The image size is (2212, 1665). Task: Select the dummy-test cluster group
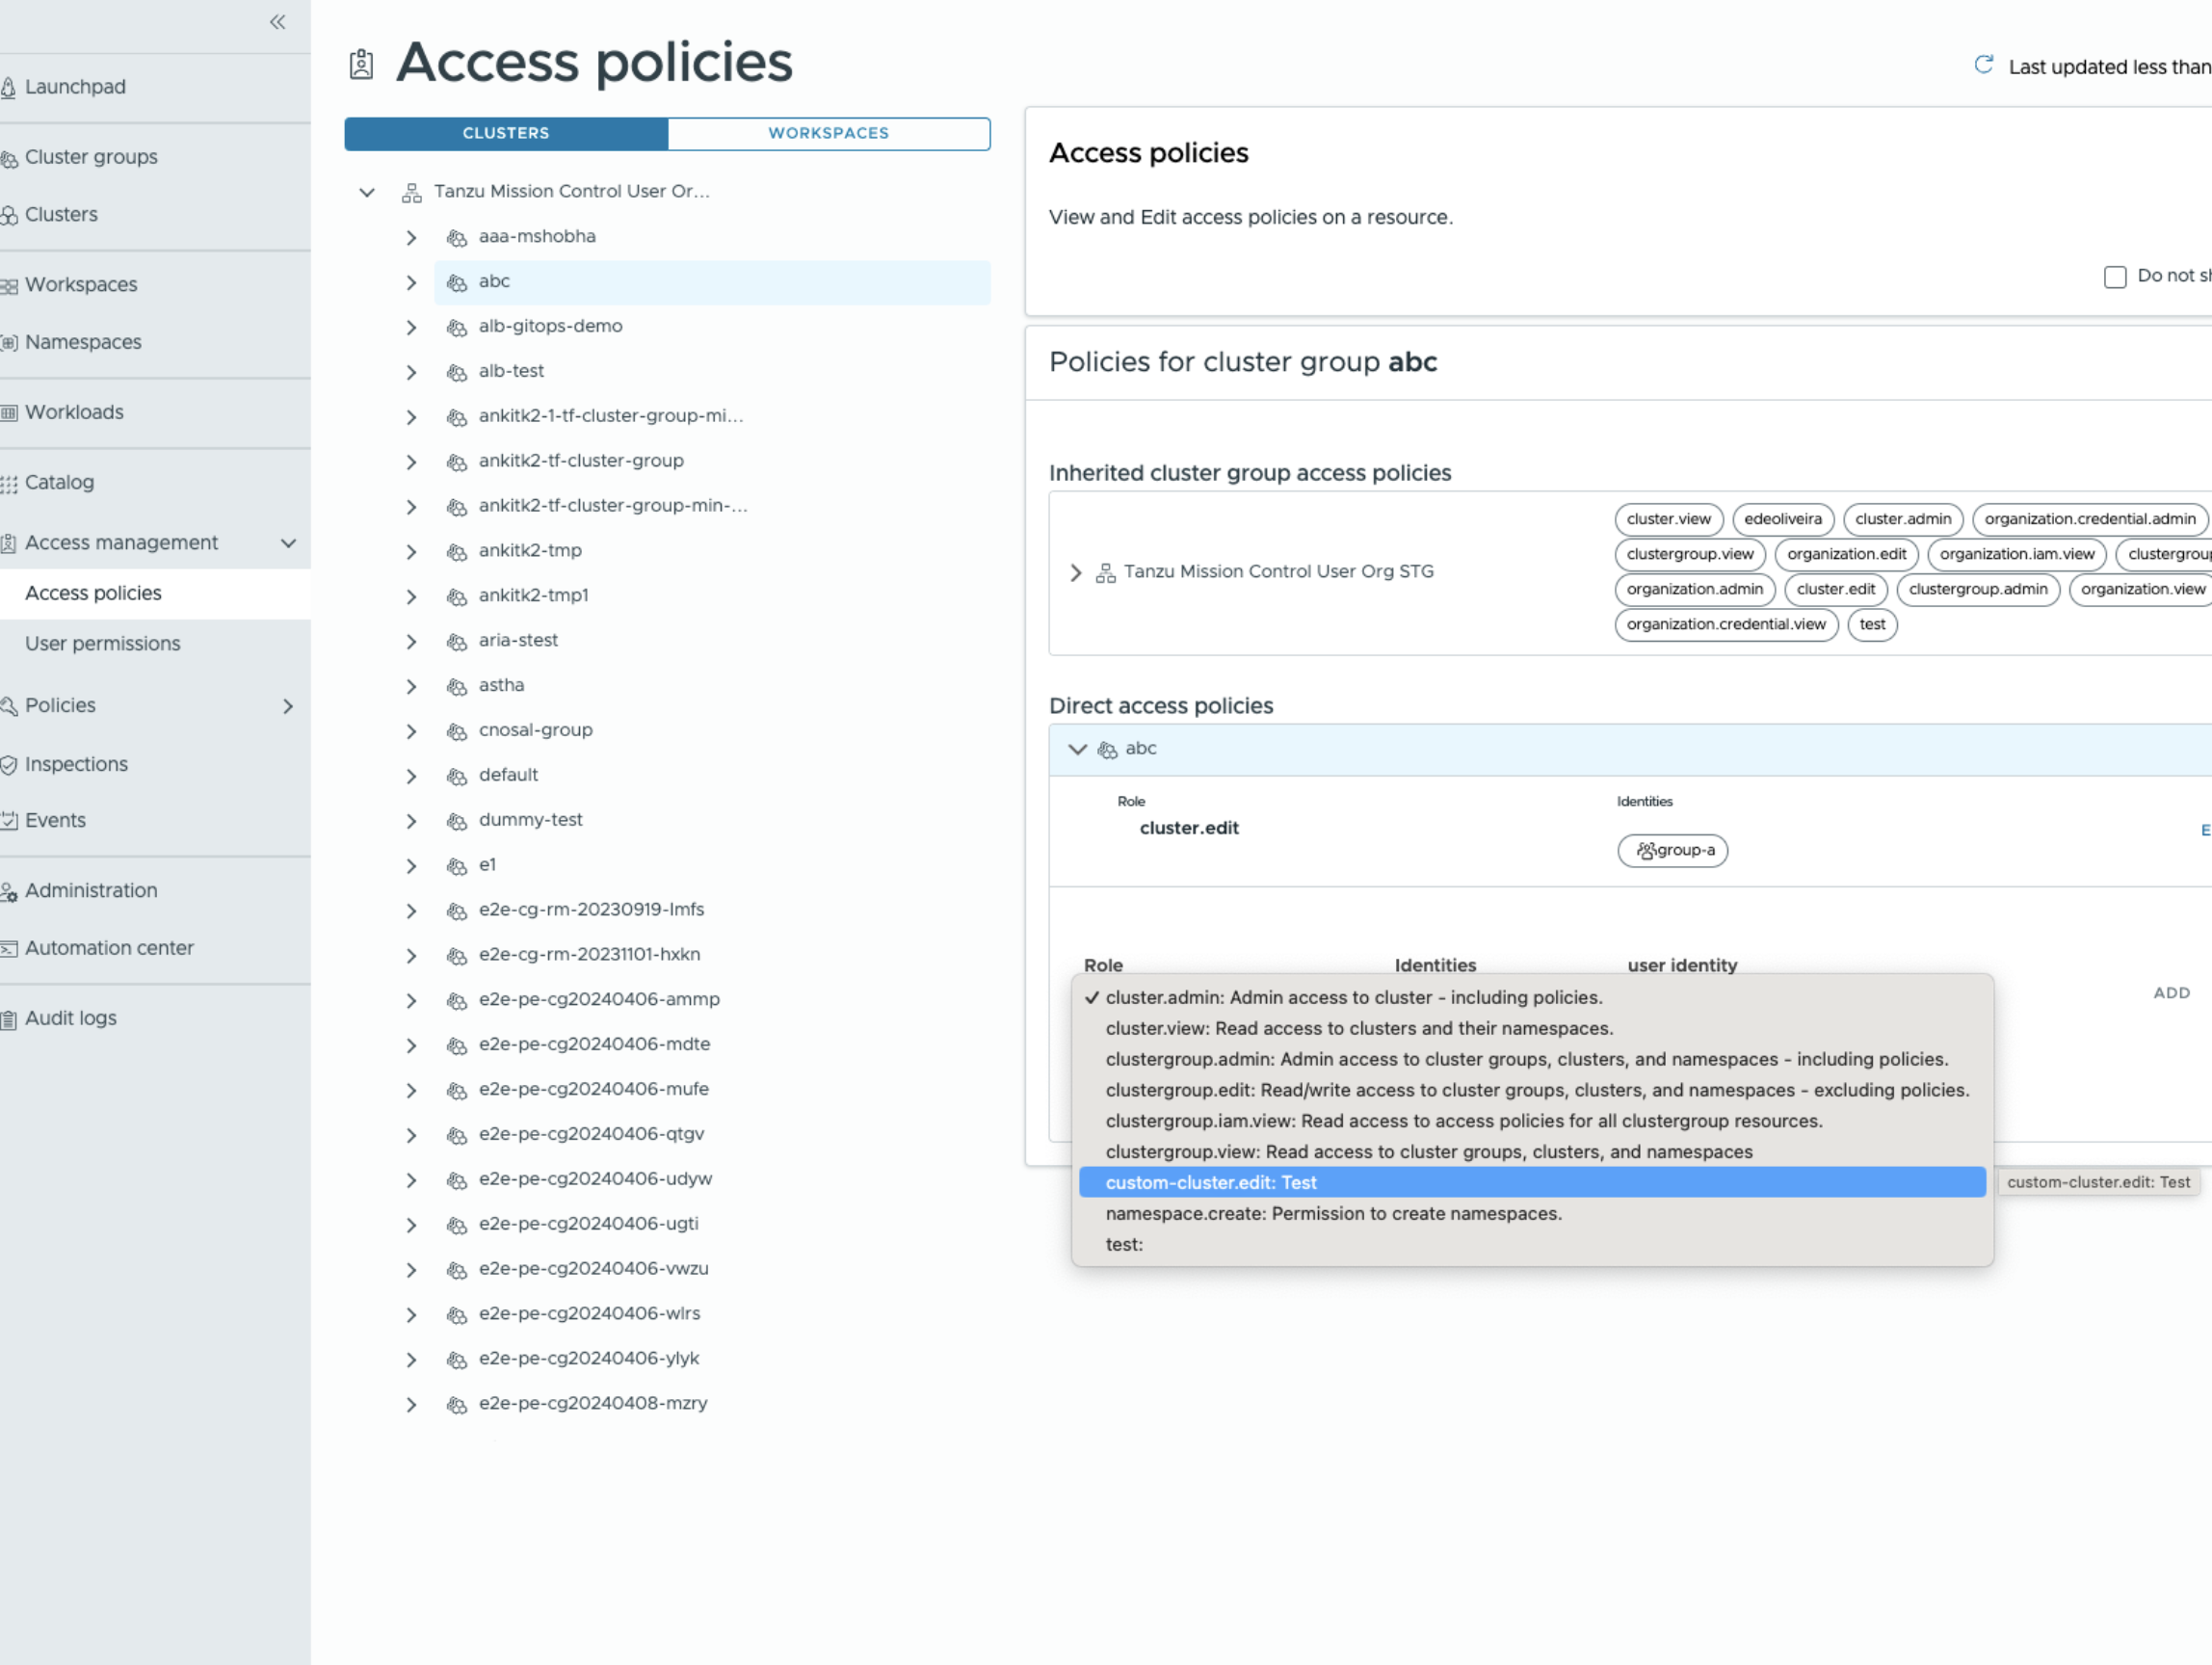tap(530, 820)
